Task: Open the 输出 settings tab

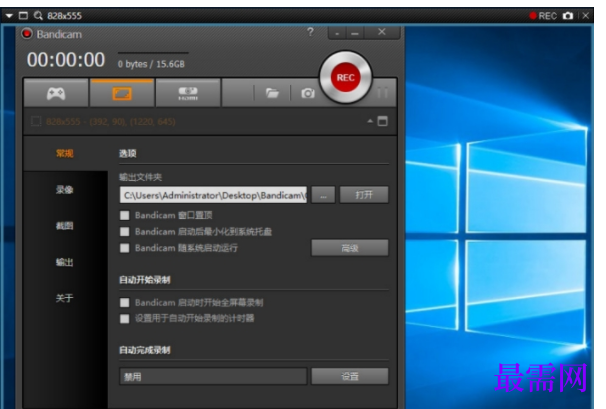Action: pos(65,262)
